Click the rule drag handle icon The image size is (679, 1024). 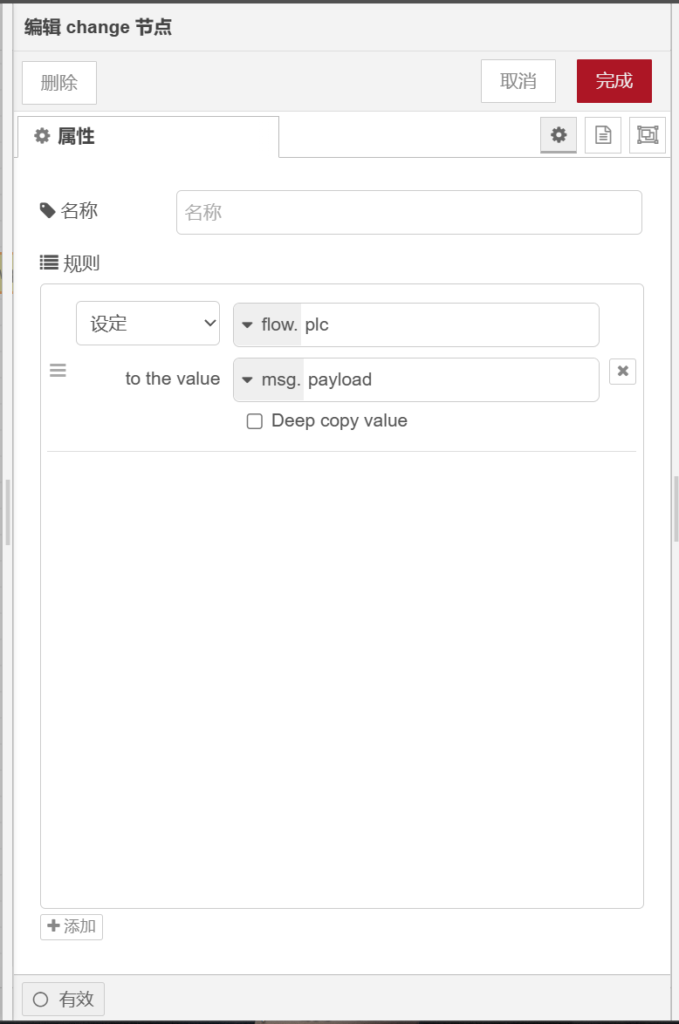[58, 371]
